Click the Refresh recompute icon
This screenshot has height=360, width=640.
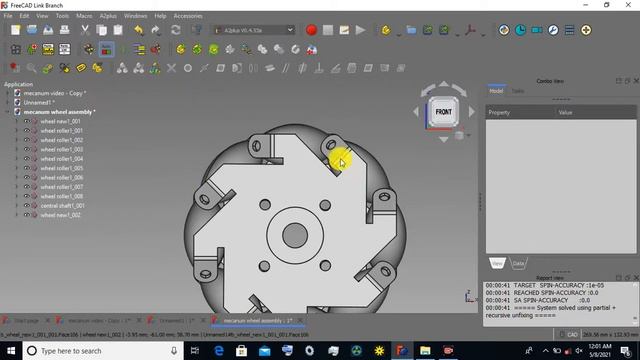176,30
